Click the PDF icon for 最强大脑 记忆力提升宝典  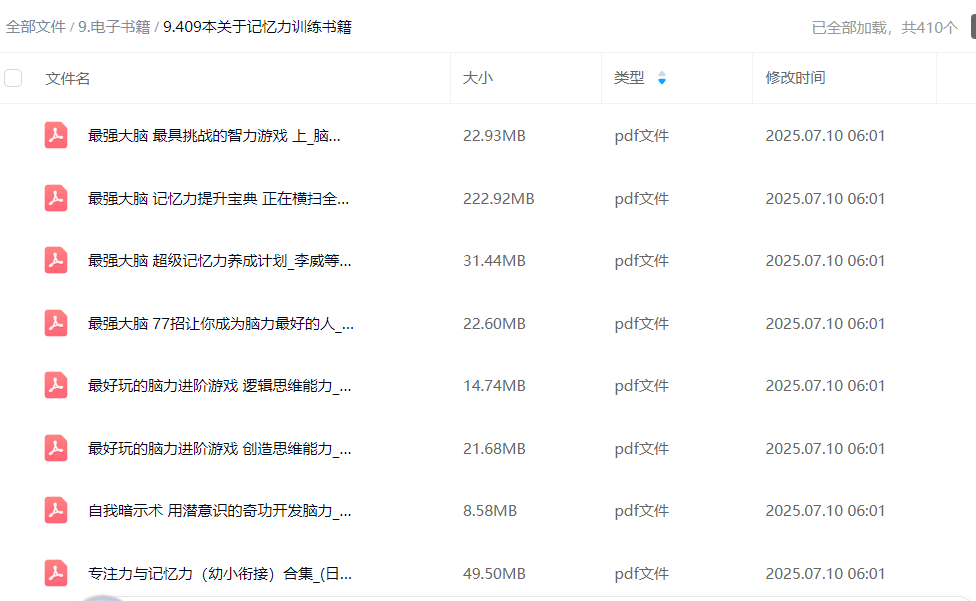click(x=56, y=198)
